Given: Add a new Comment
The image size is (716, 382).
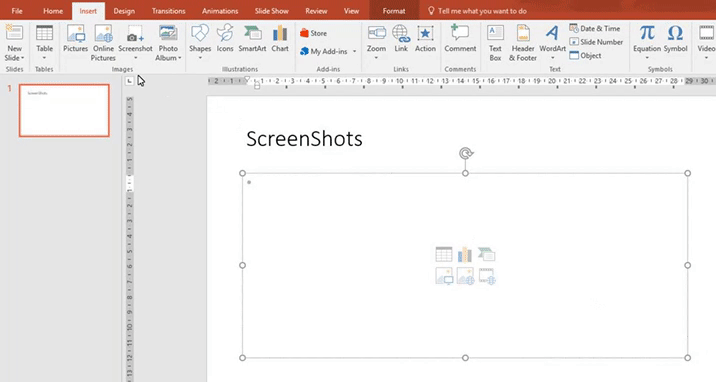Looking at the screenshot, I should click(460, 38).
